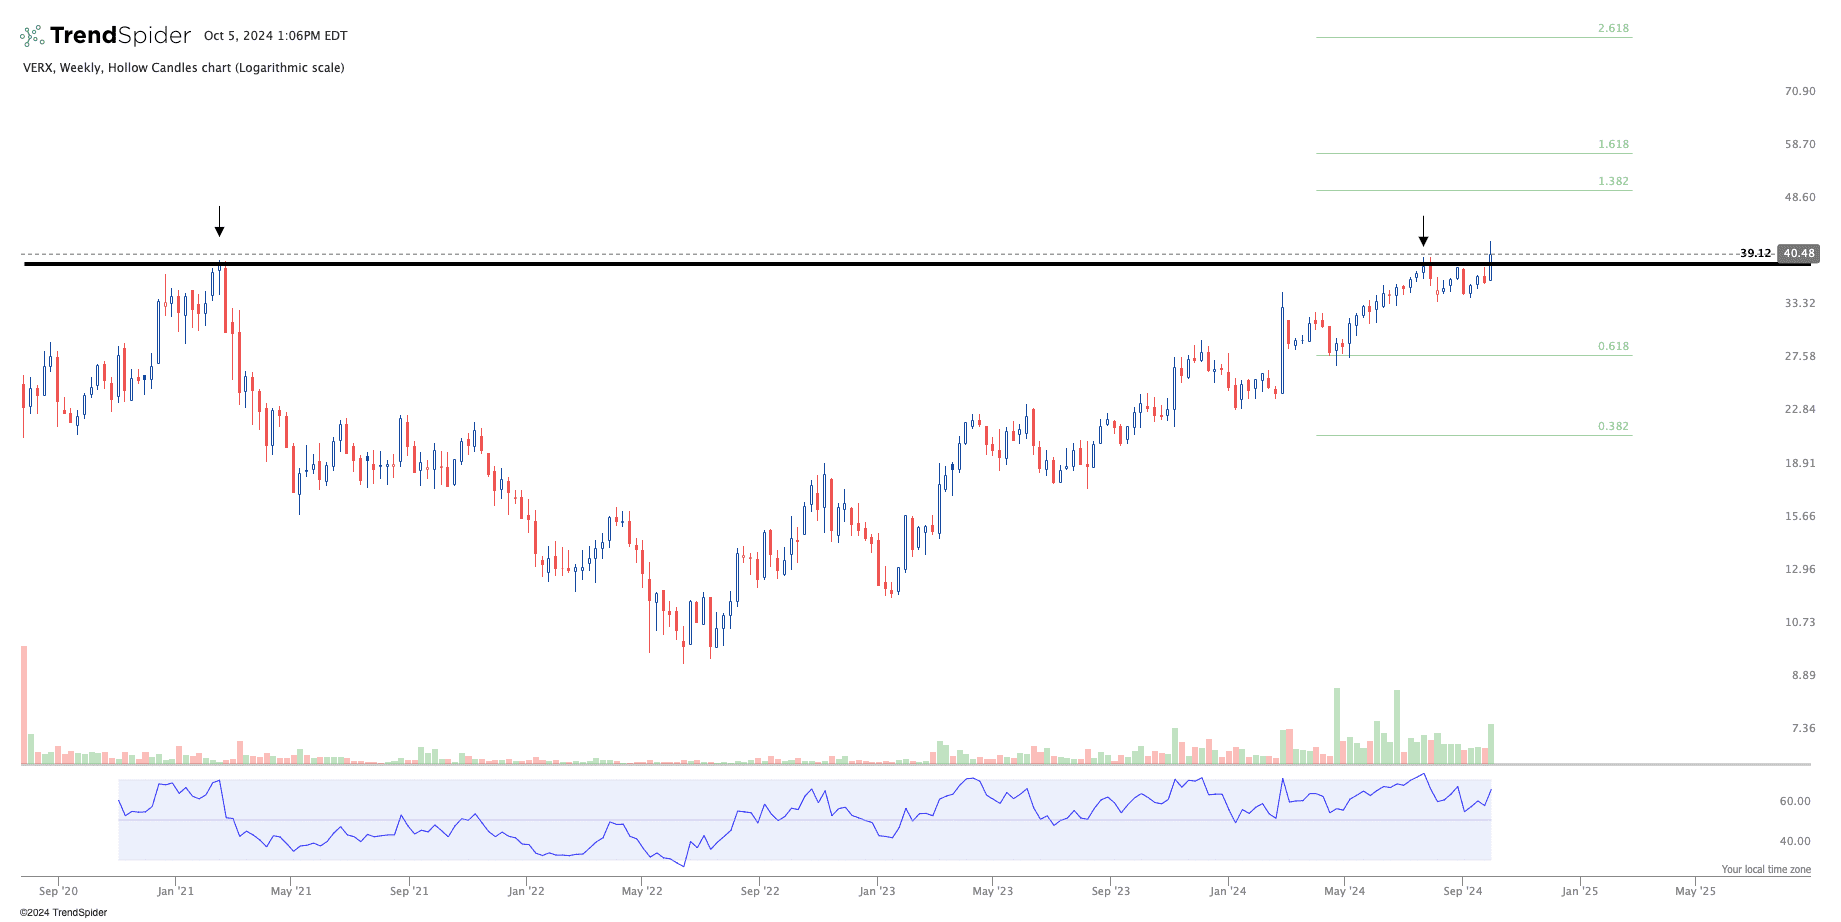Click the TrendSpider spider logo icon
This screenshot has height=922, width=1841.
pos(32,36)
